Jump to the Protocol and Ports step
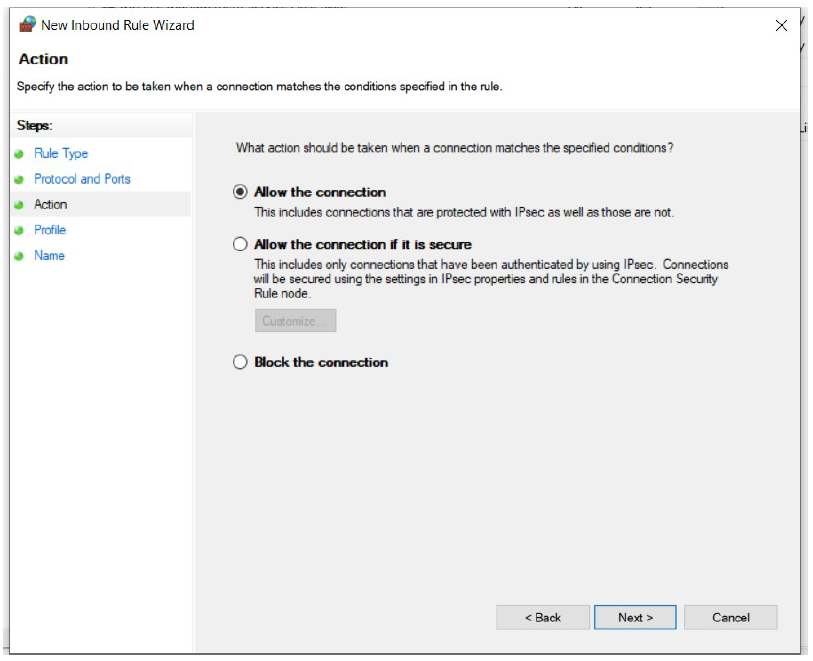 (82, 179)
